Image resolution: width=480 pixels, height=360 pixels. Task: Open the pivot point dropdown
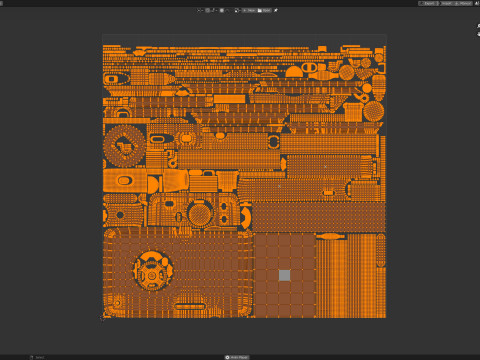200,10
